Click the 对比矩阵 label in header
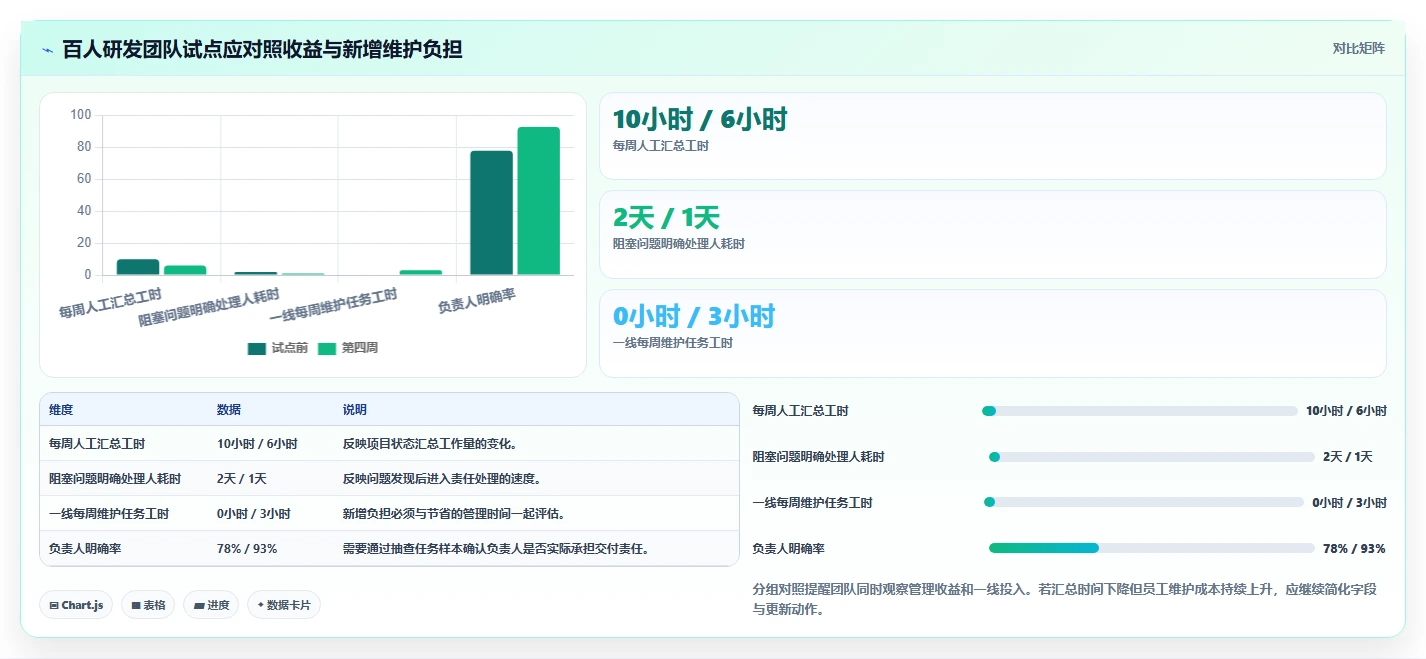 point(1358,49)
